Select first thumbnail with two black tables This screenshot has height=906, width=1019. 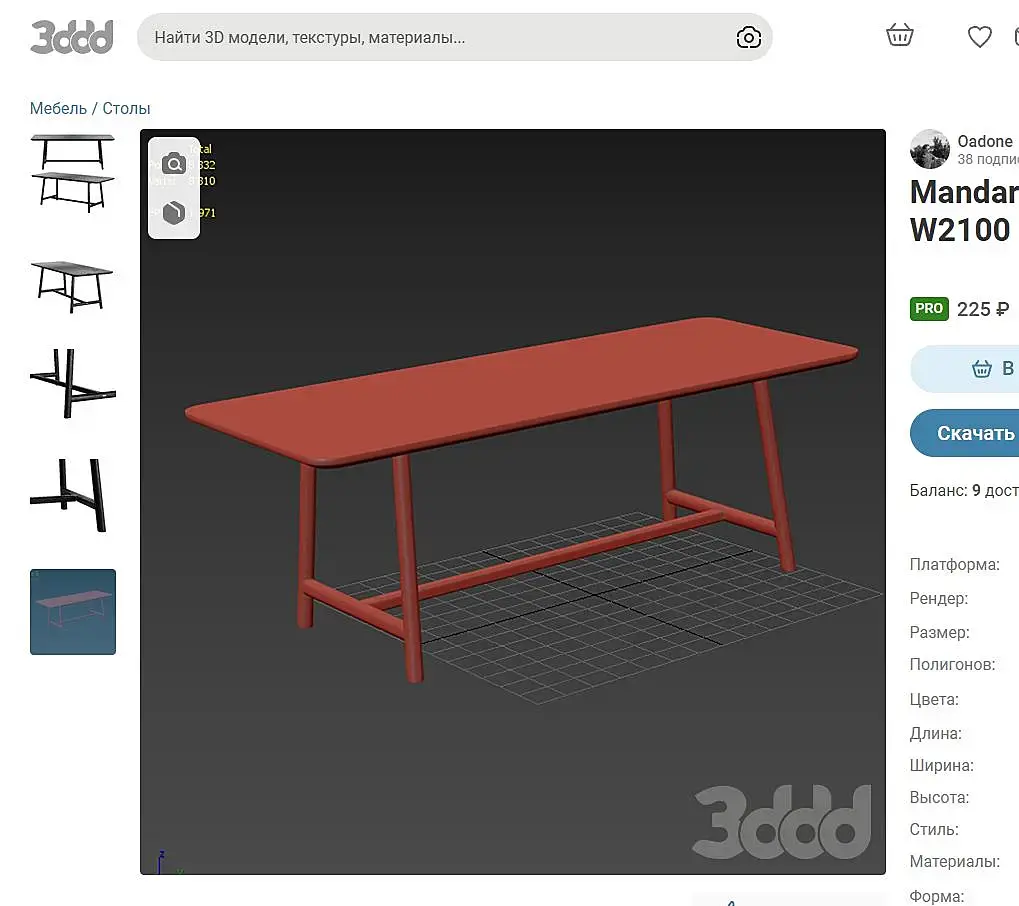pyautogui.click(x=73, y=173)
